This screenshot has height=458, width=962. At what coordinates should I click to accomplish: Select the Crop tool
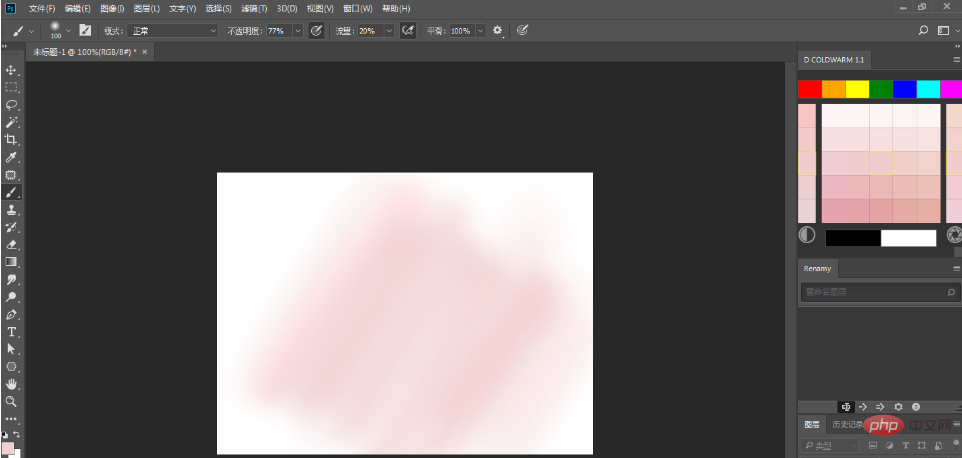(x=11, y=140)
